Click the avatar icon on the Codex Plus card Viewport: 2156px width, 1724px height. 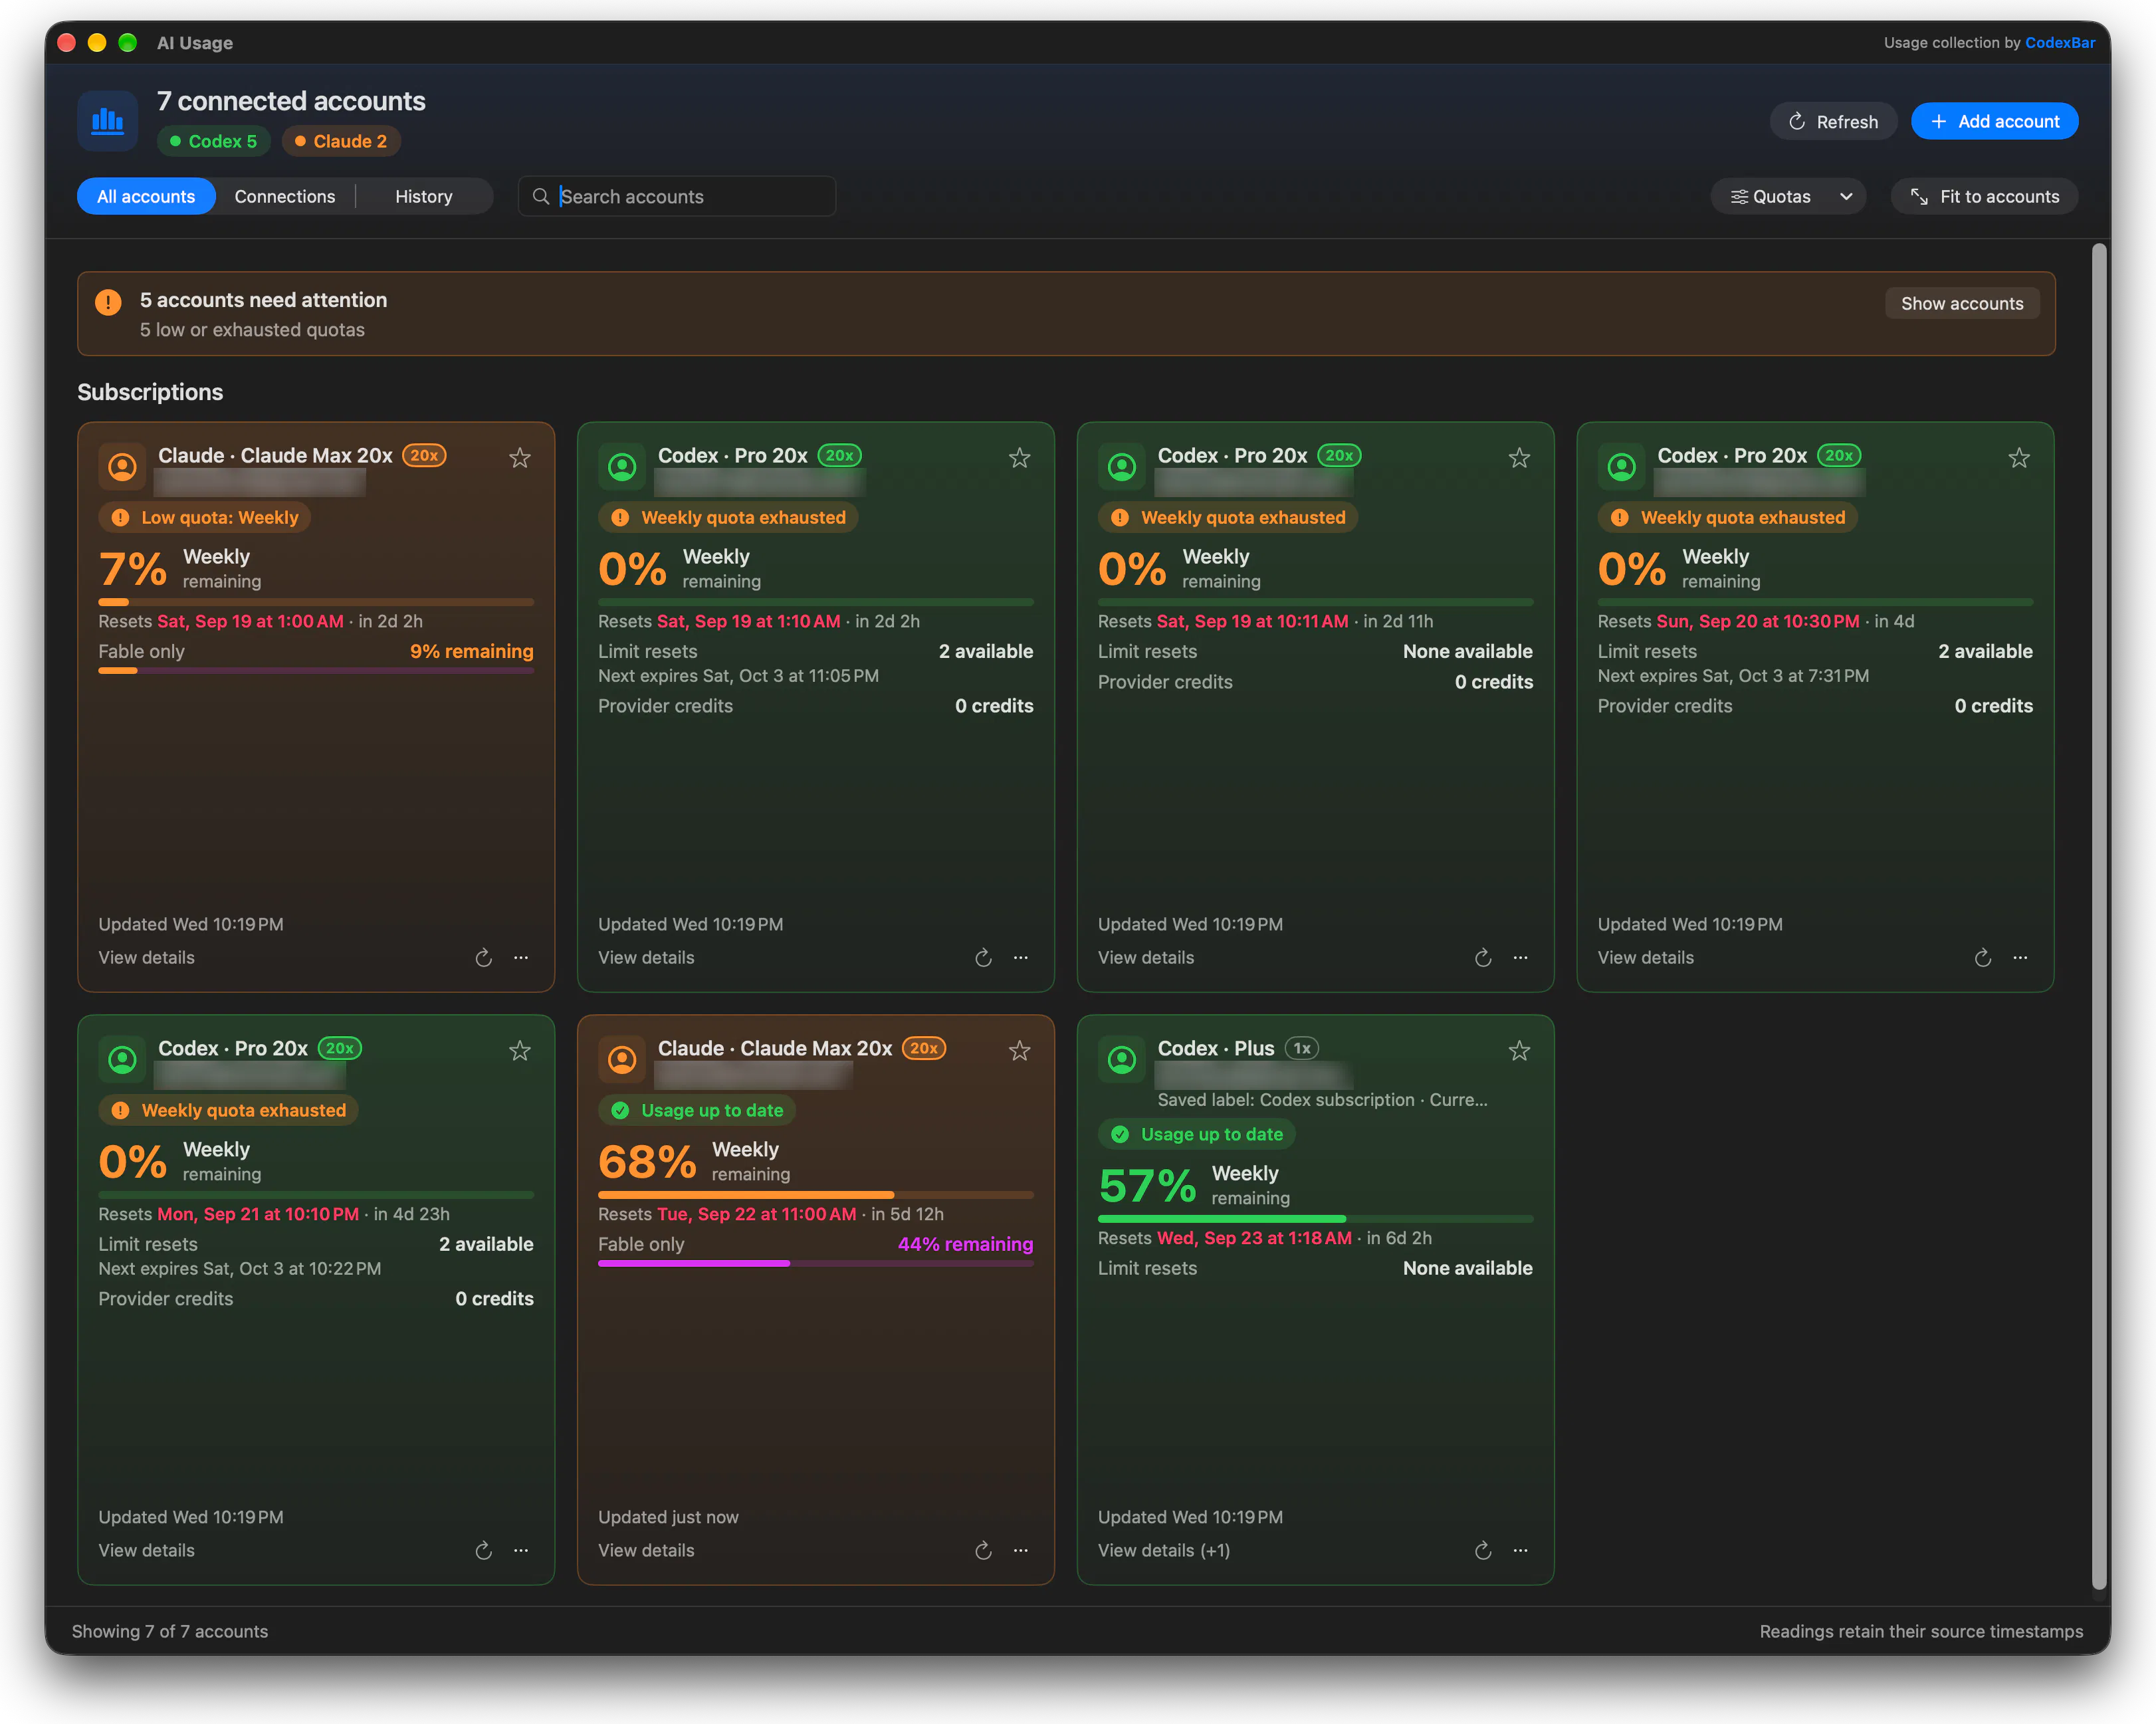[x=1122, y=1059]
